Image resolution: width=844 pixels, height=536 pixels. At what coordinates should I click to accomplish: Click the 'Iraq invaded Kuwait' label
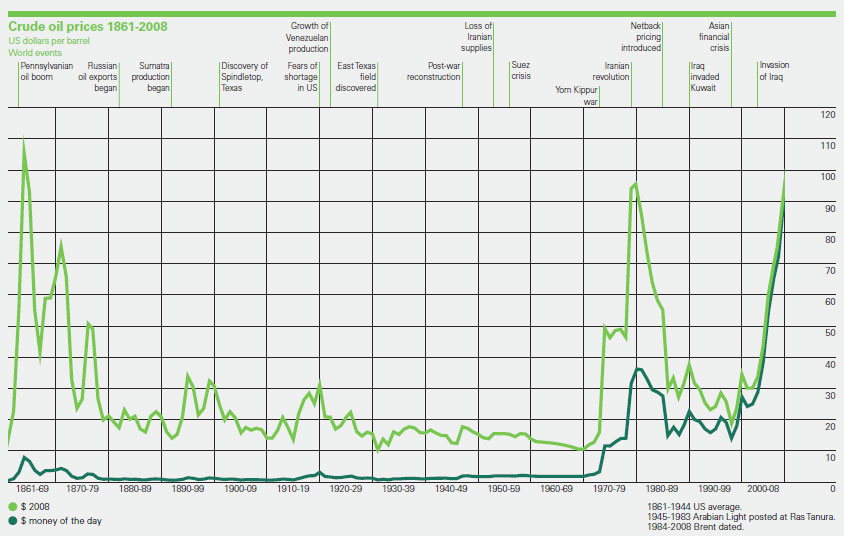(705, 76)
